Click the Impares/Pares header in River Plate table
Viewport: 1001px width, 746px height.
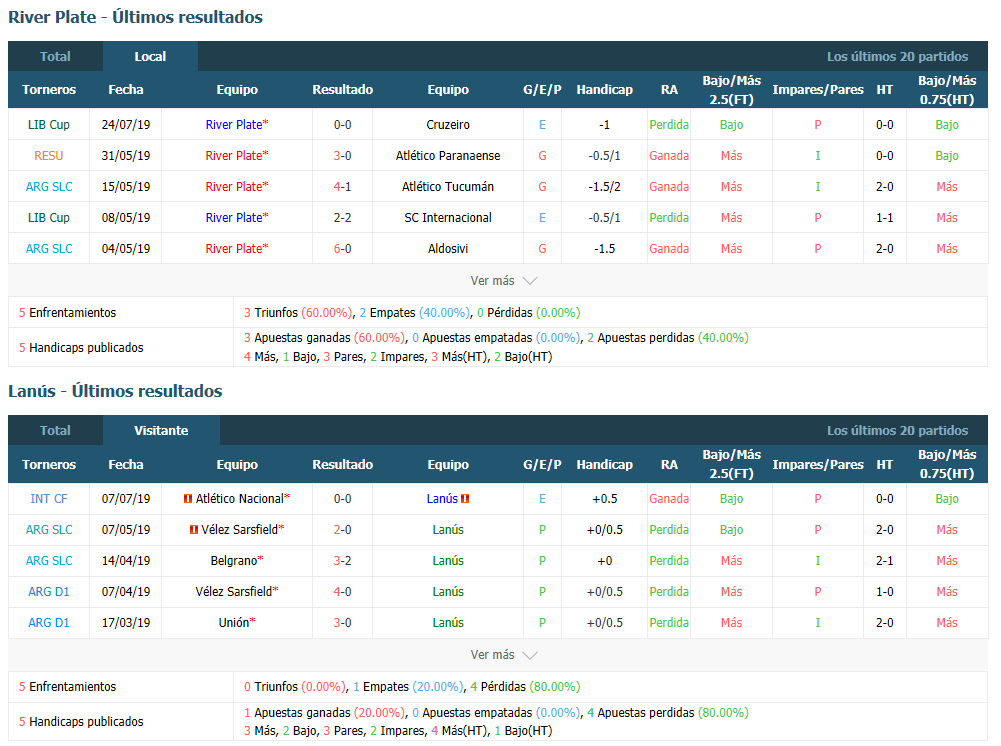817,89
